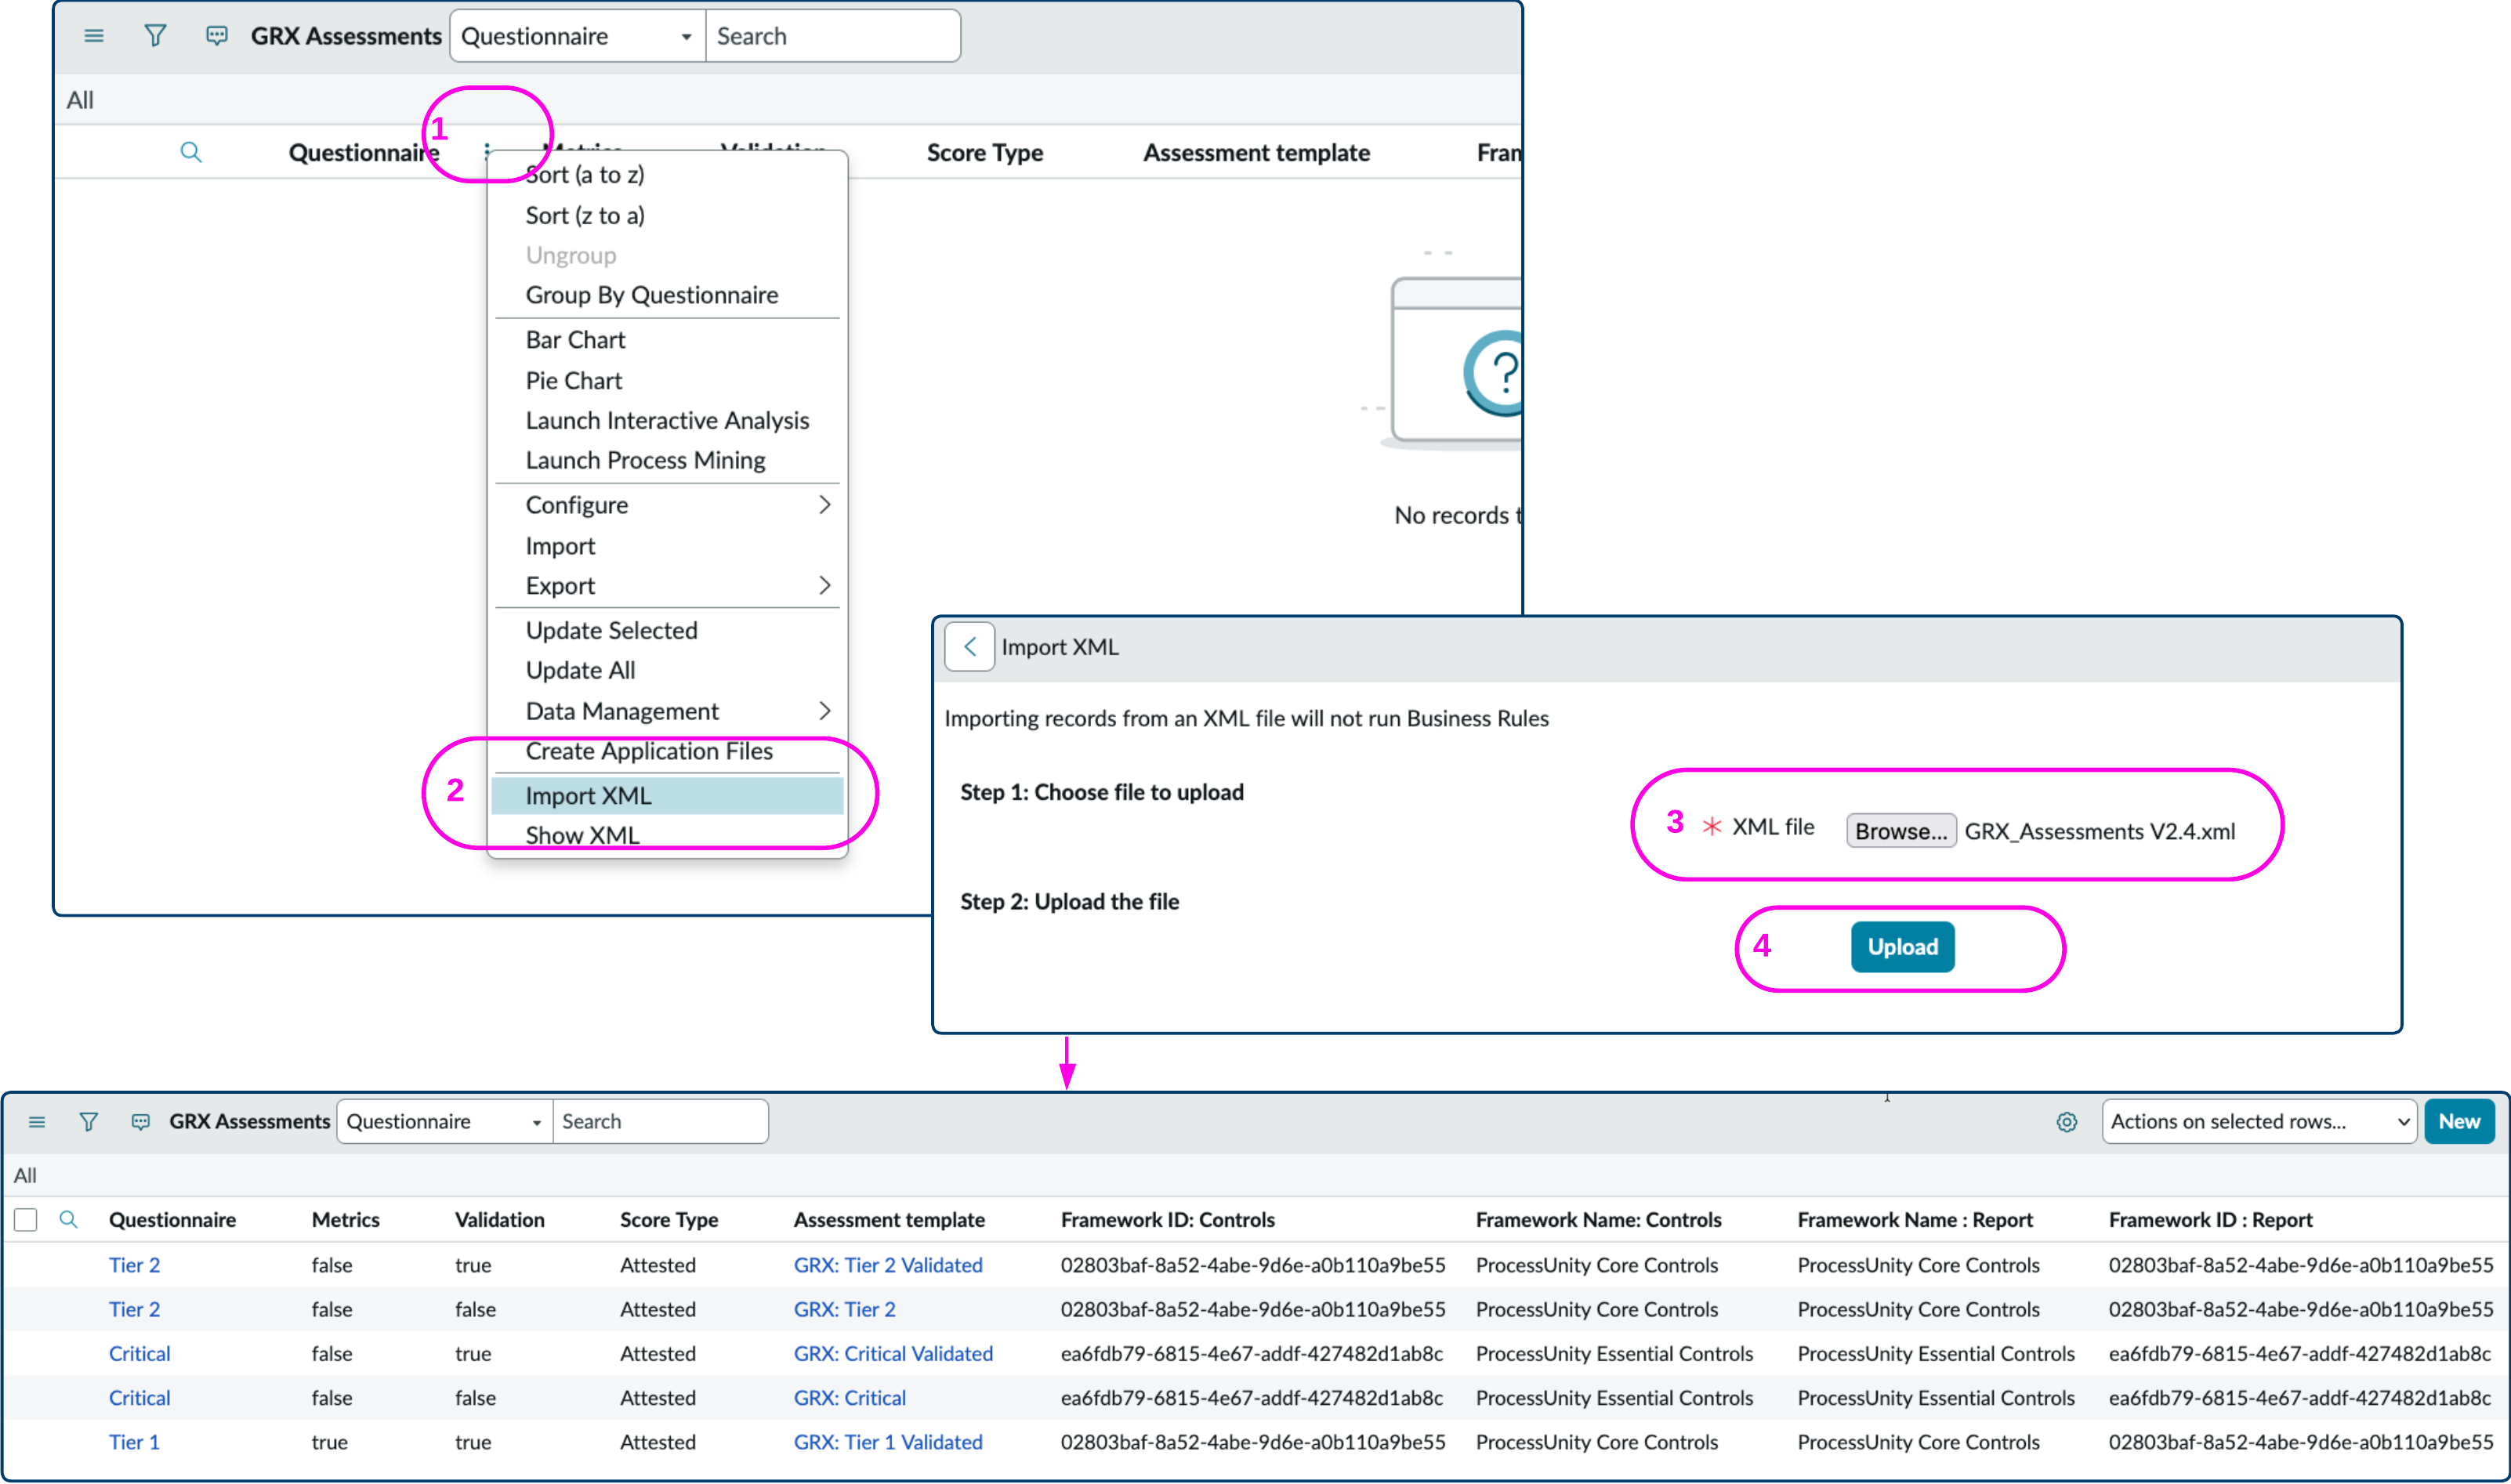Click All filter label in top panel

[80, 100]
